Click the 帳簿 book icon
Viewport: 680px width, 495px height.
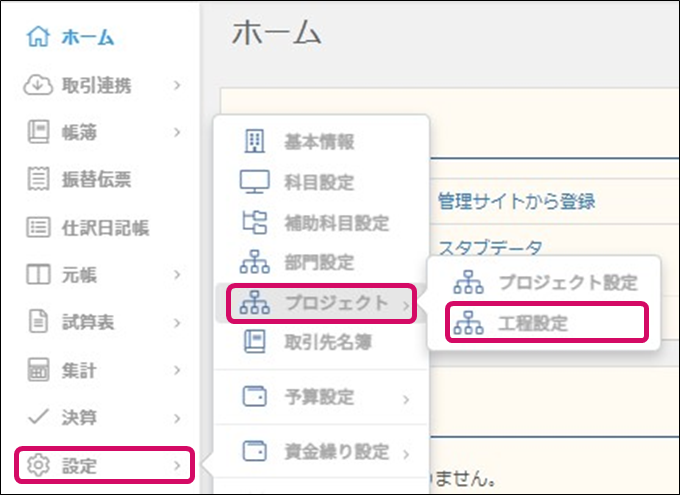37,133
